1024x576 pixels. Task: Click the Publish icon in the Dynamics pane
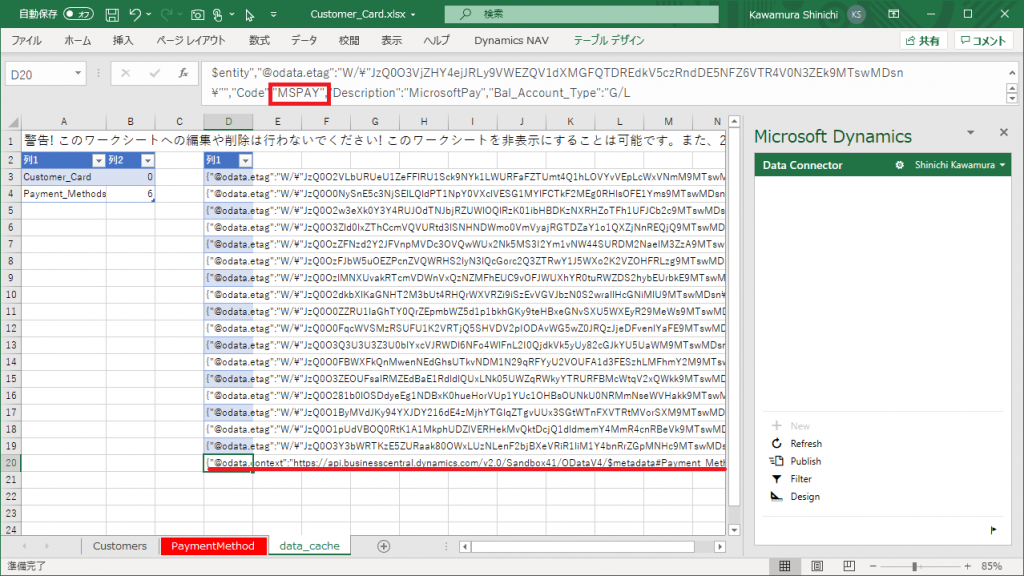[776, 461]
